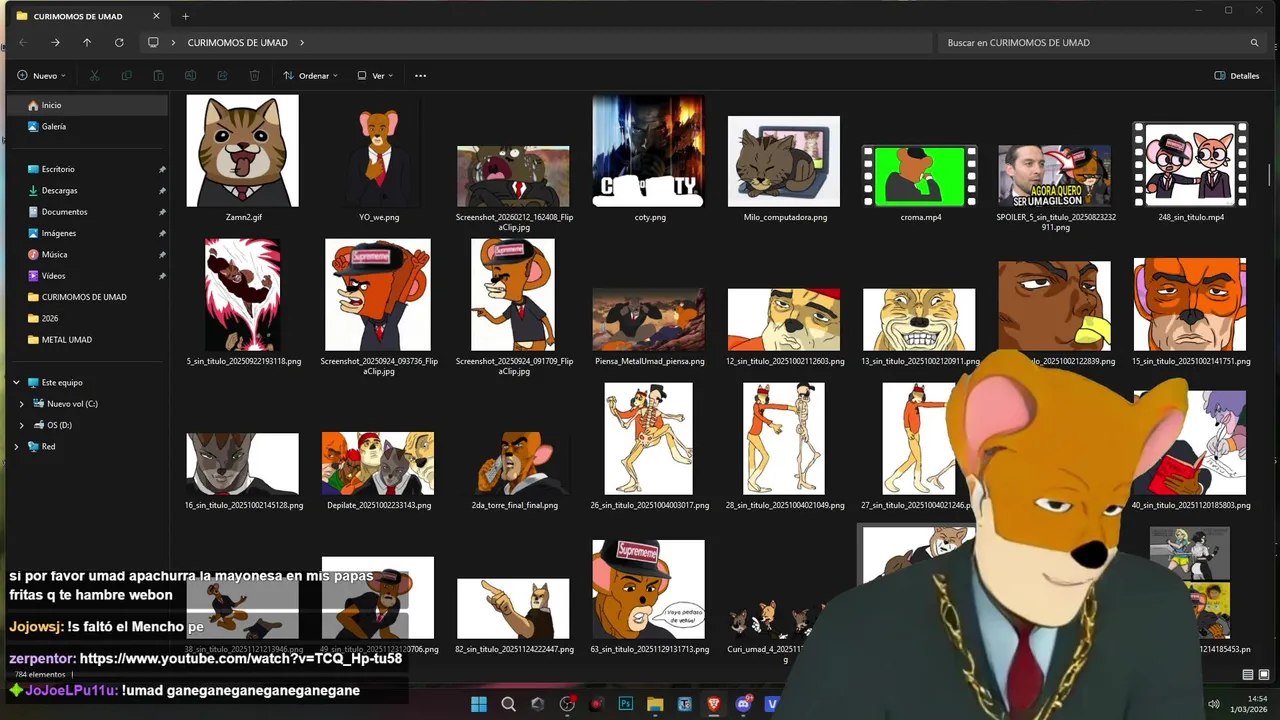1280x720 pixels.
Task: Select Depilate_20251002233143.png thumbnail
Action: pos(378,463)
